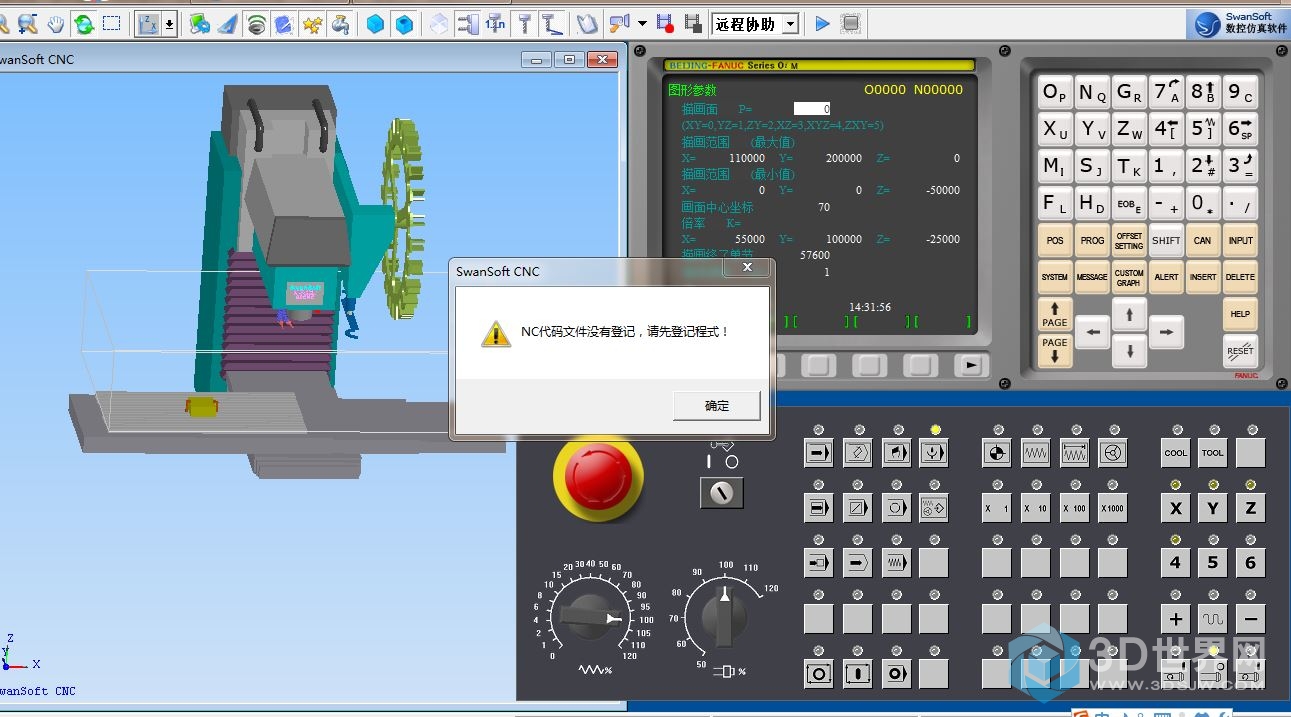Click the SYSTEM key on keypad

coord(1054,277)
